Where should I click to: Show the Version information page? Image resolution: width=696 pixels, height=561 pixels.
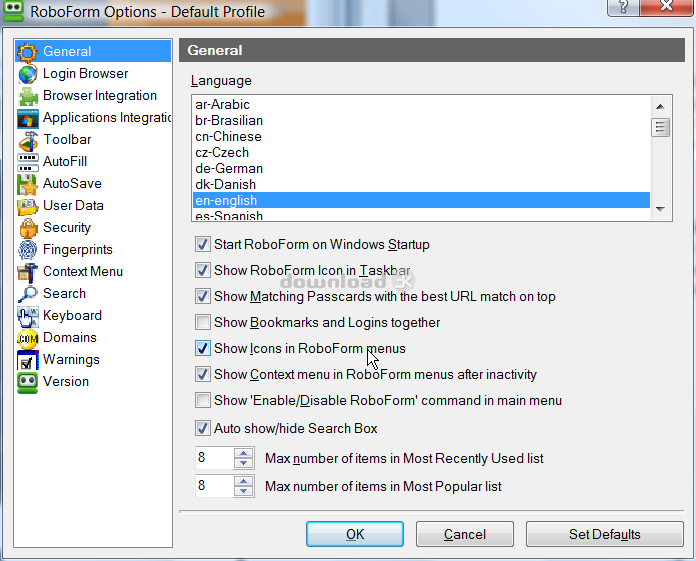(x=66, y=382)
